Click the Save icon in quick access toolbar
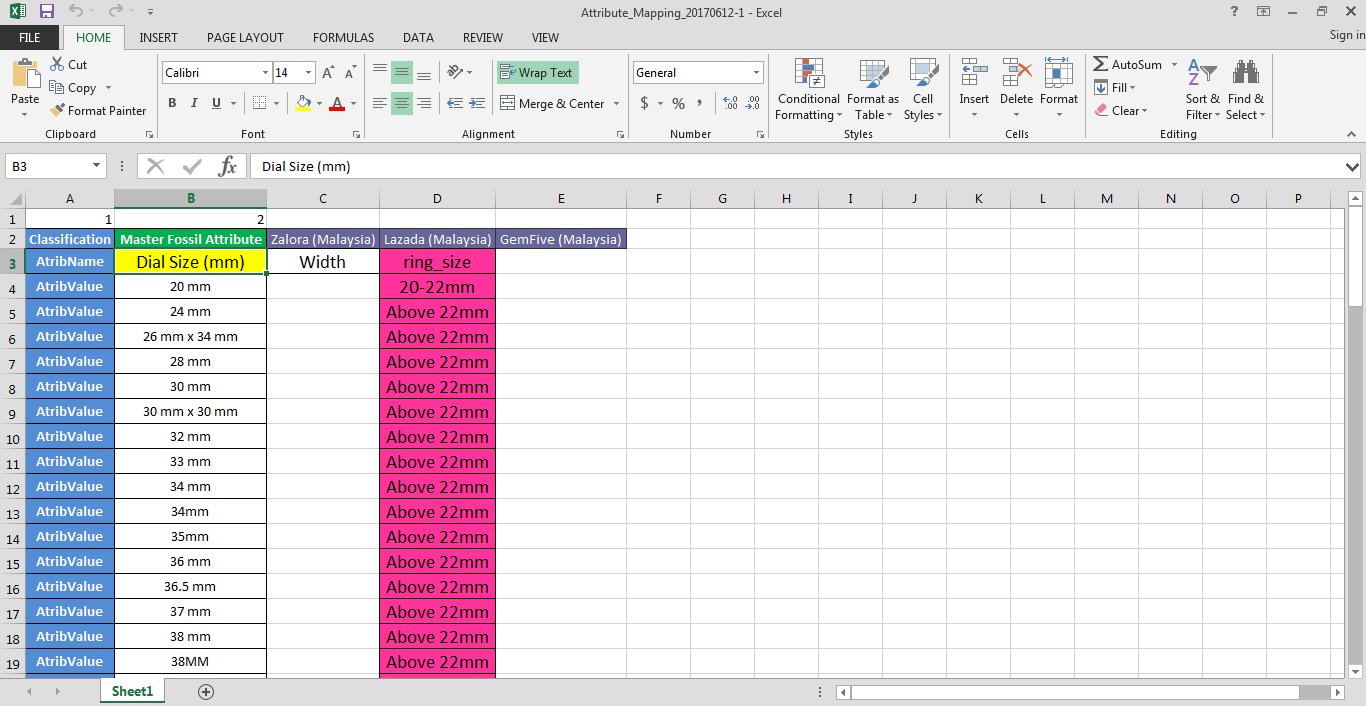The height and width of the screenshot is (706, 1366). tap(47, 12)
